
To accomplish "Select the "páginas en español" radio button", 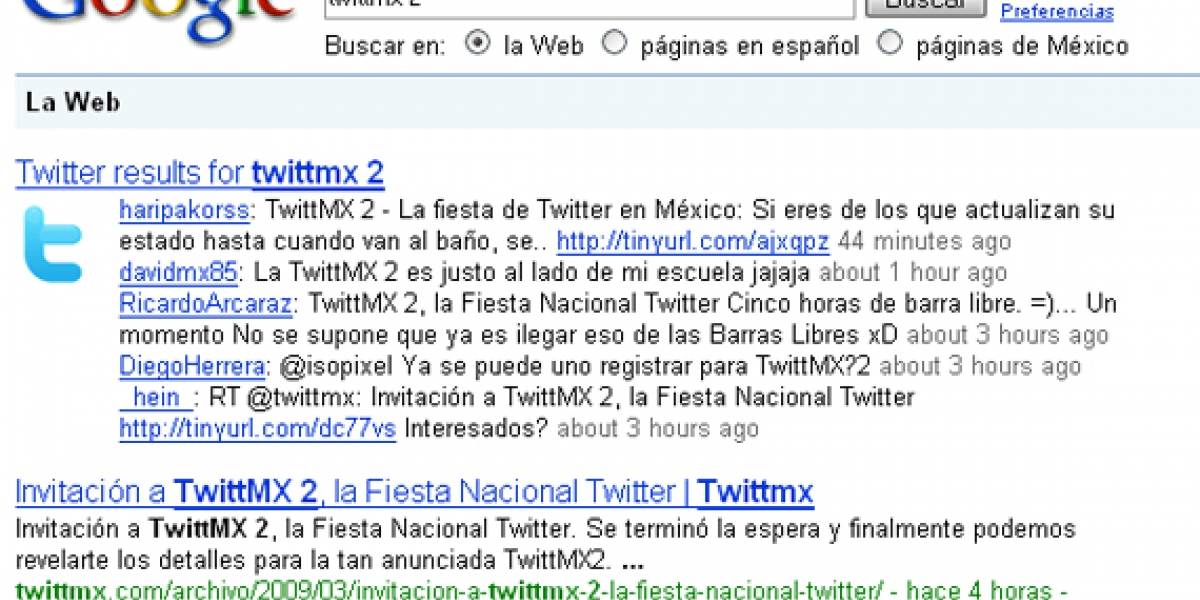I will pos(614,44).
